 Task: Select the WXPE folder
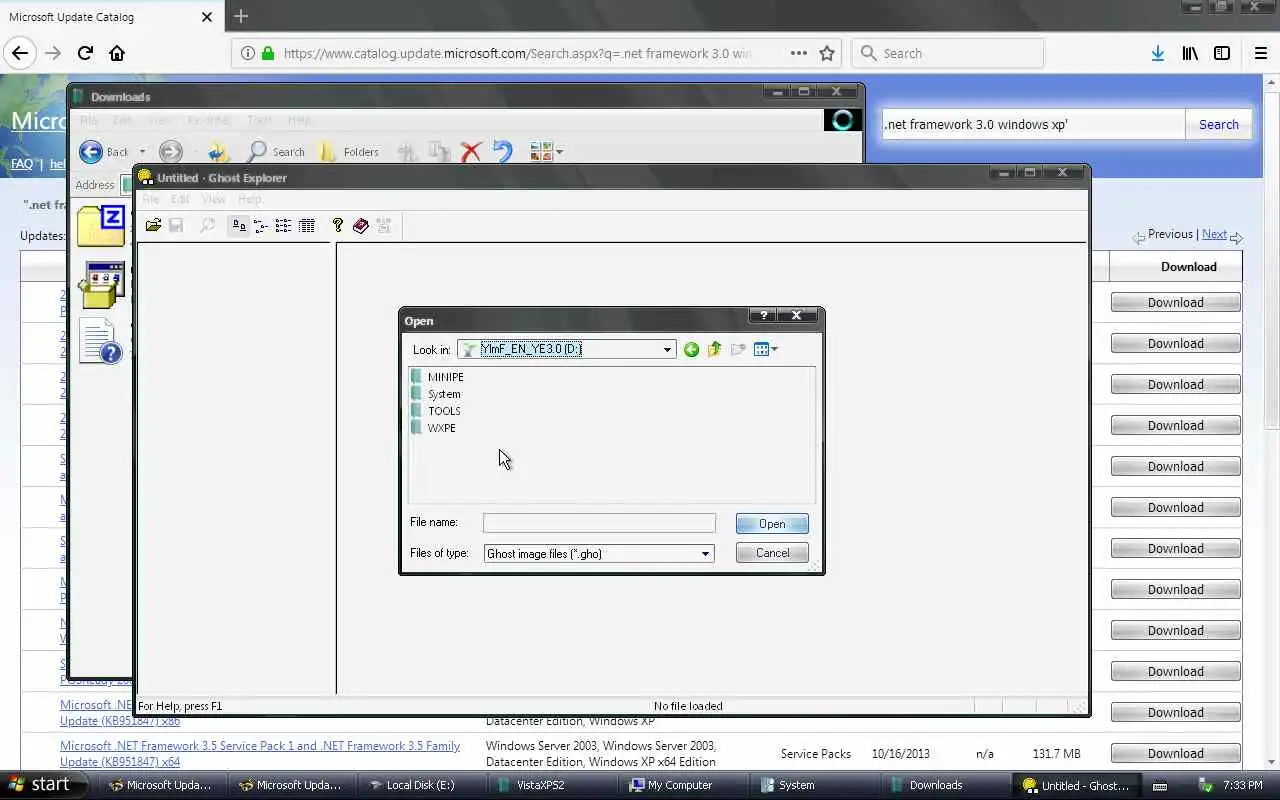pos(433,428)
